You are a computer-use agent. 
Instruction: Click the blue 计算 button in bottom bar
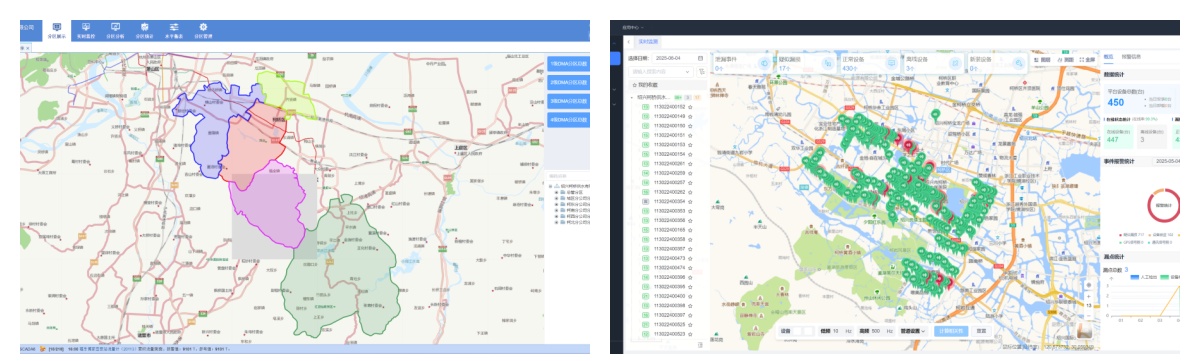coord(951,330)
